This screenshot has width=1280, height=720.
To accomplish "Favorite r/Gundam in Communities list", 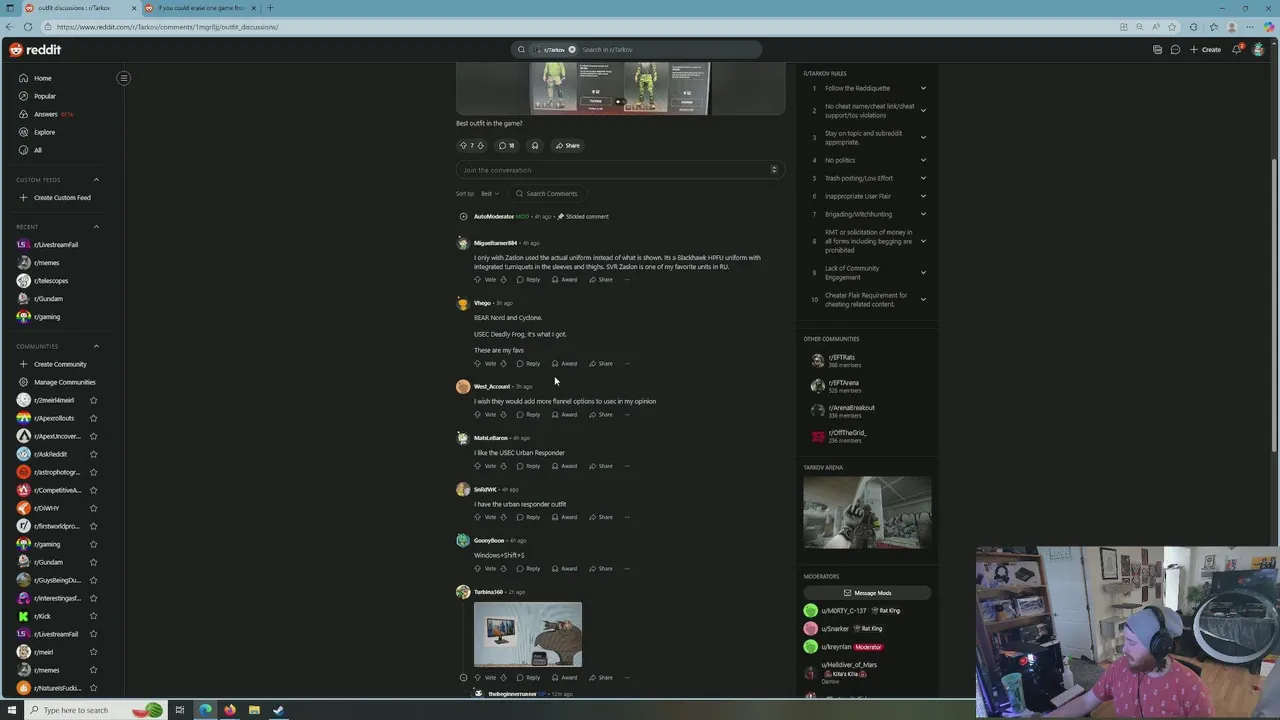I will point(93,562).
